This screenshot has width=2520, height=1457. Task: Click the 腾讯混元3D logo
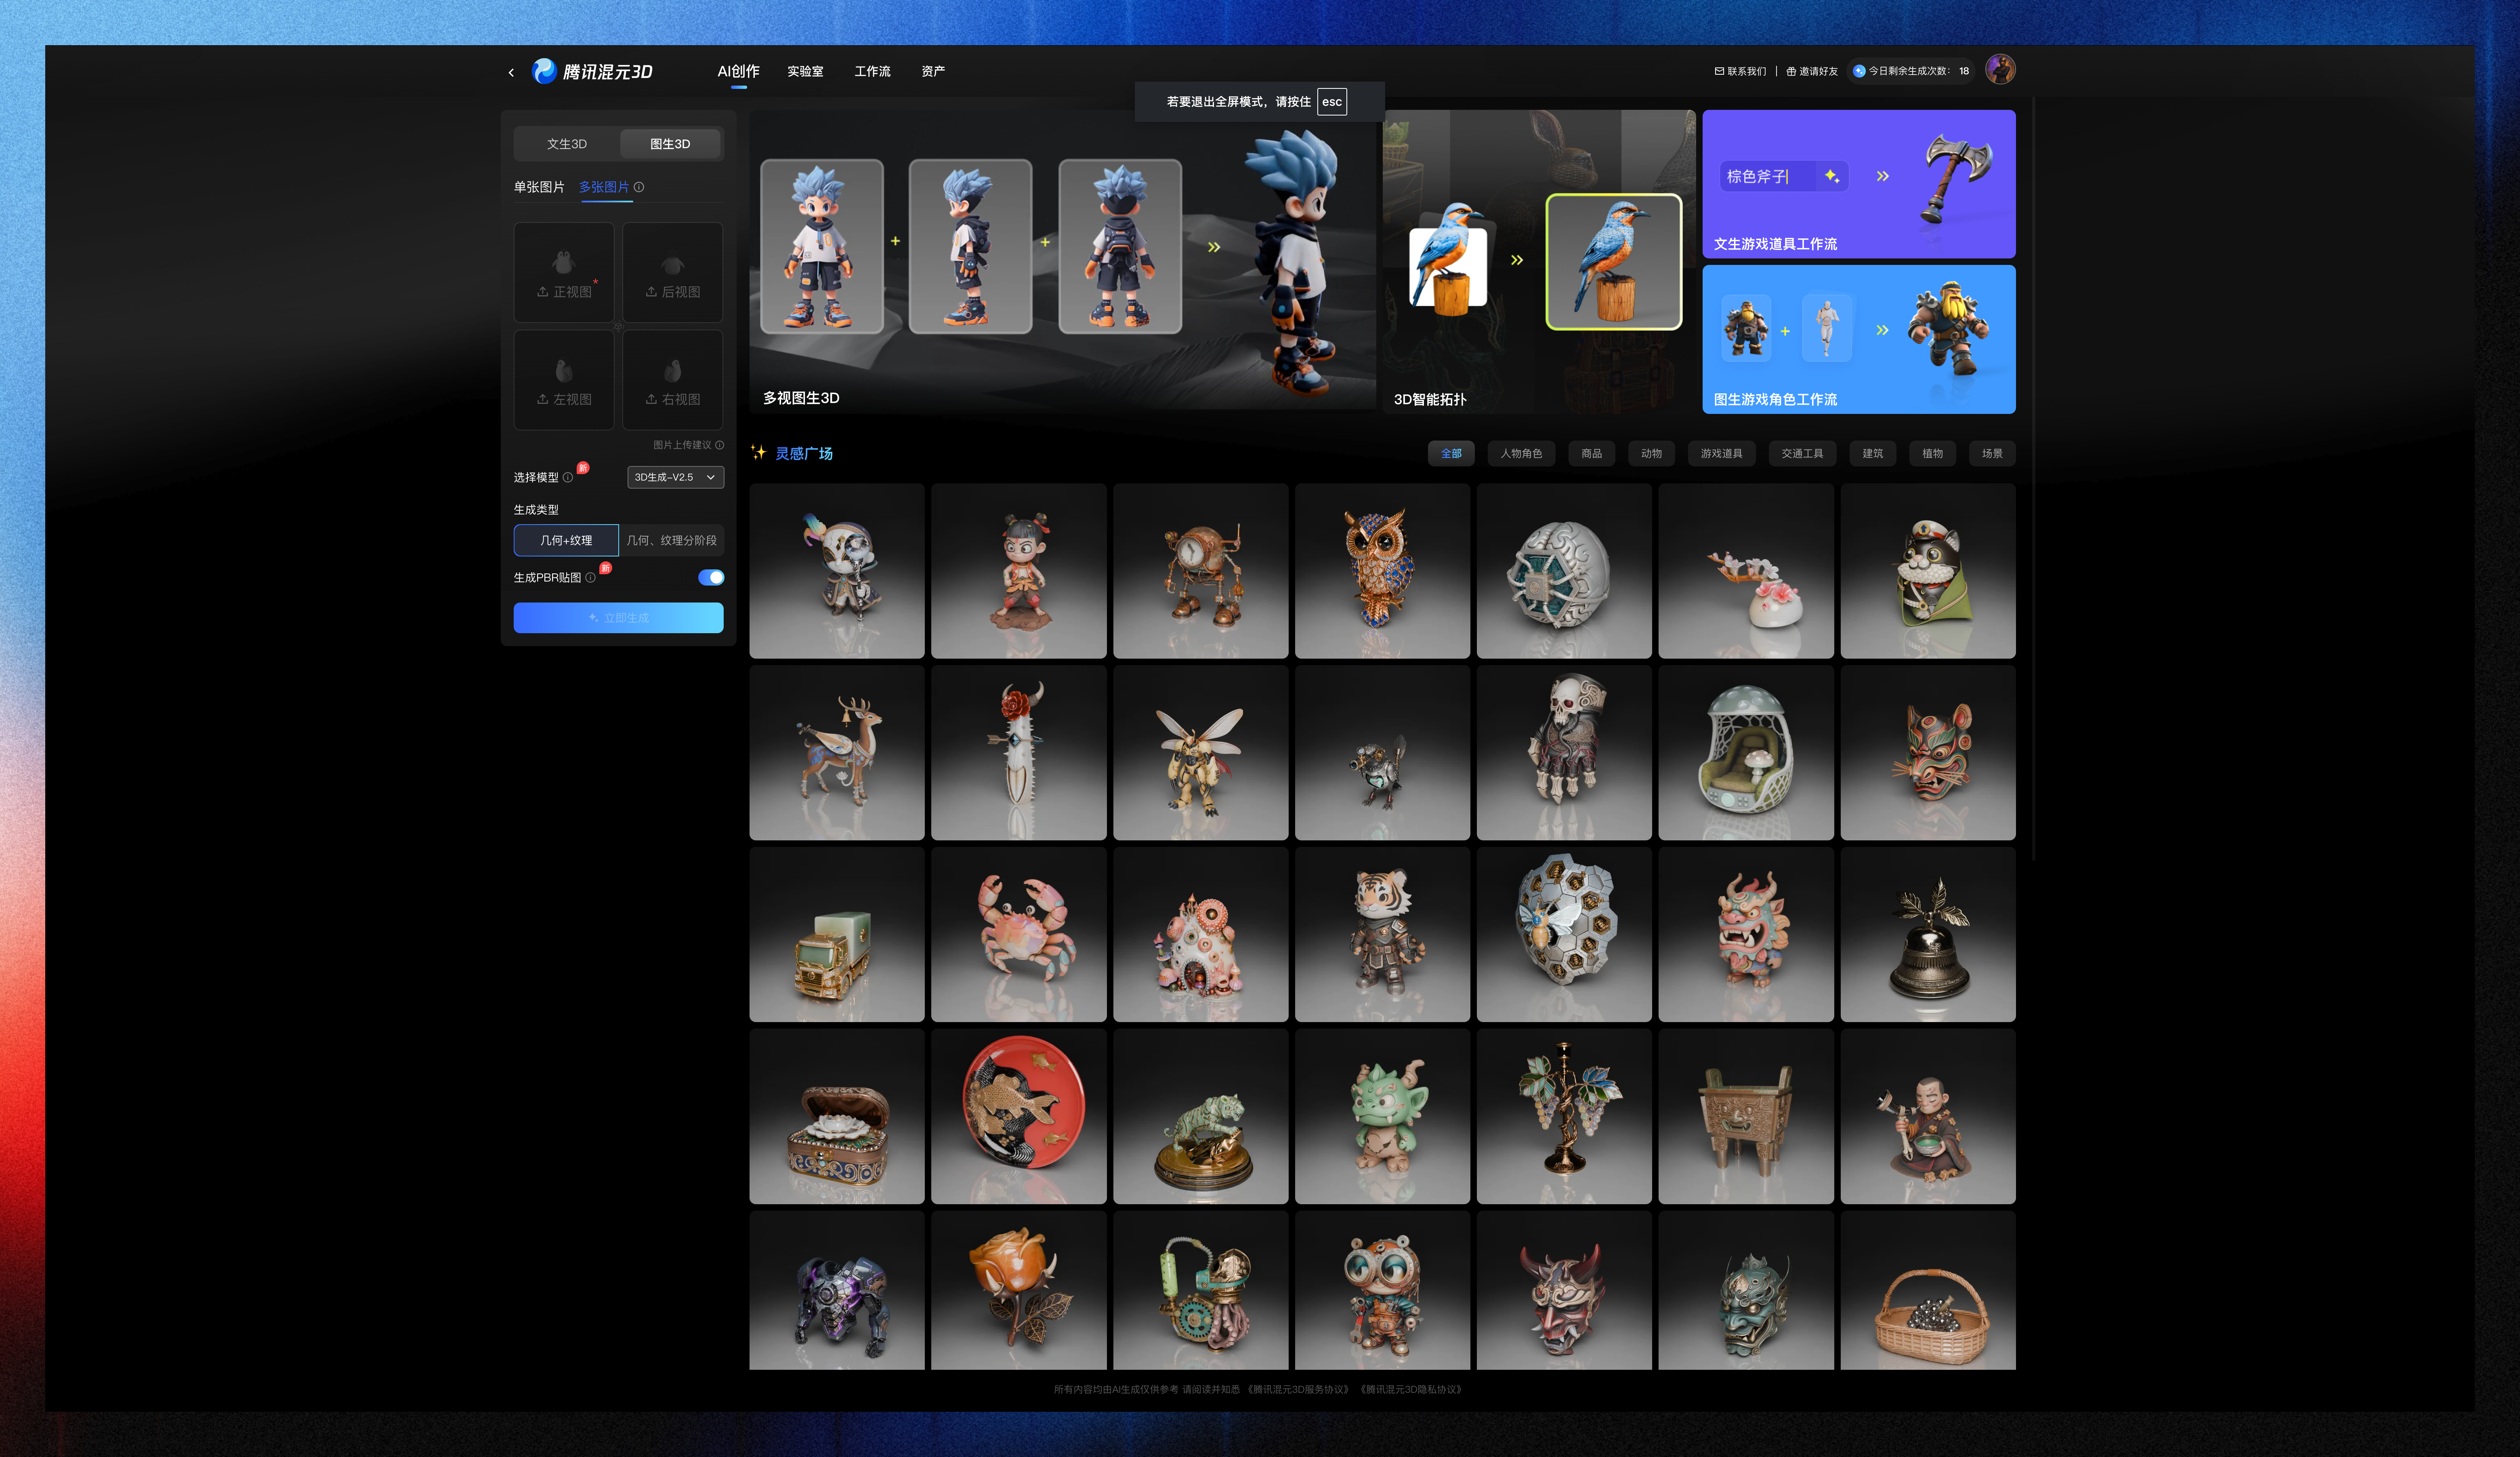(592, 71)
